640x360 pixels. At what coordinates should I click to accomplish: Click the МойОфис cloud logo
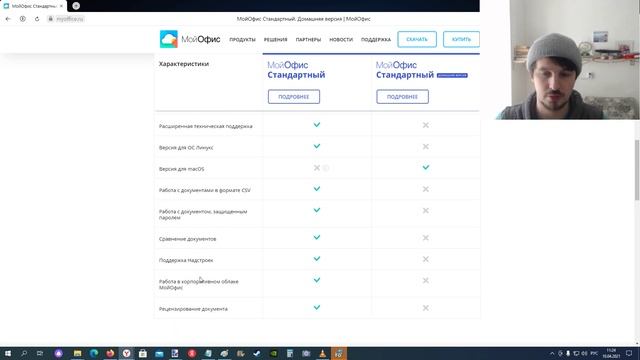[x=169, y=39]
